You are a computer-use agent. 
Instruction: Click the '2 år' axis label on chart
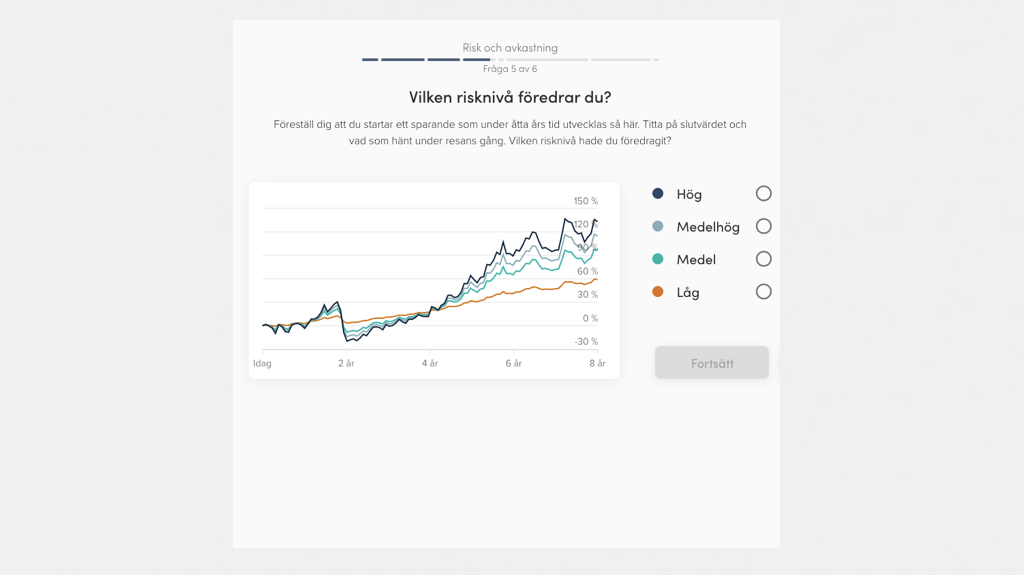coord(346,364)
